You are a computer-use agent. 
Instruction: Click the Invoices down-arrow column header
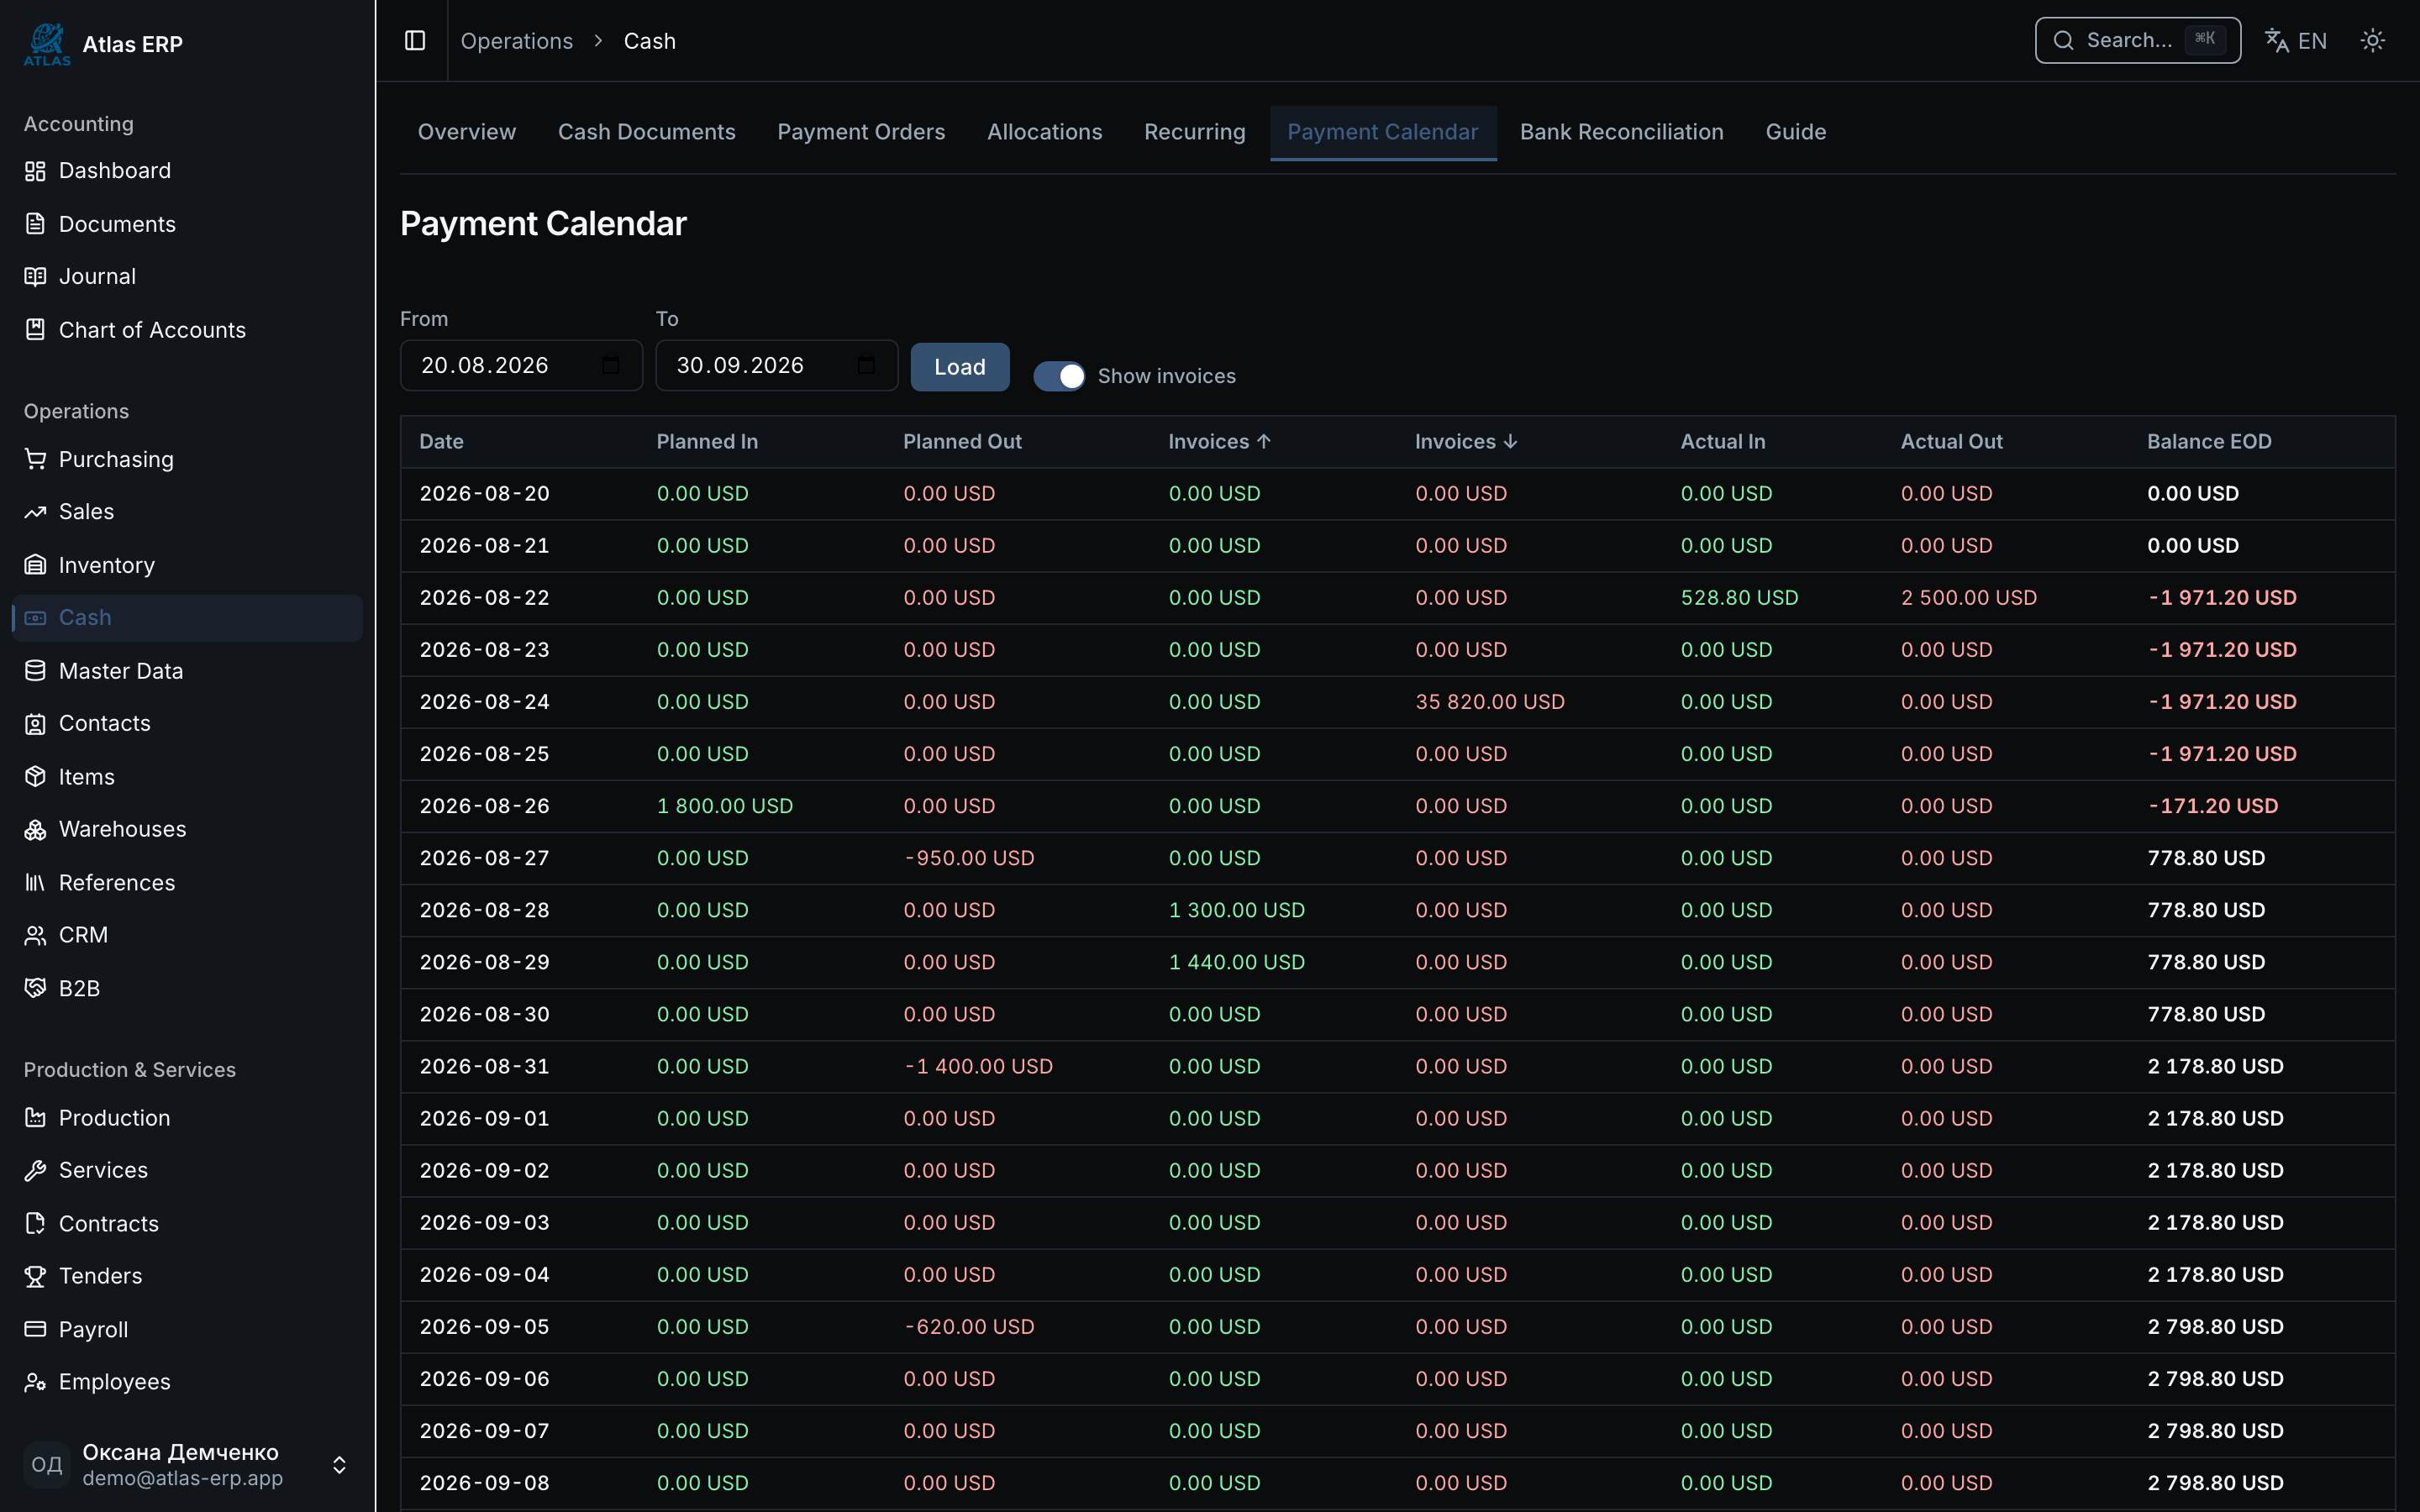coord(1466,442)
